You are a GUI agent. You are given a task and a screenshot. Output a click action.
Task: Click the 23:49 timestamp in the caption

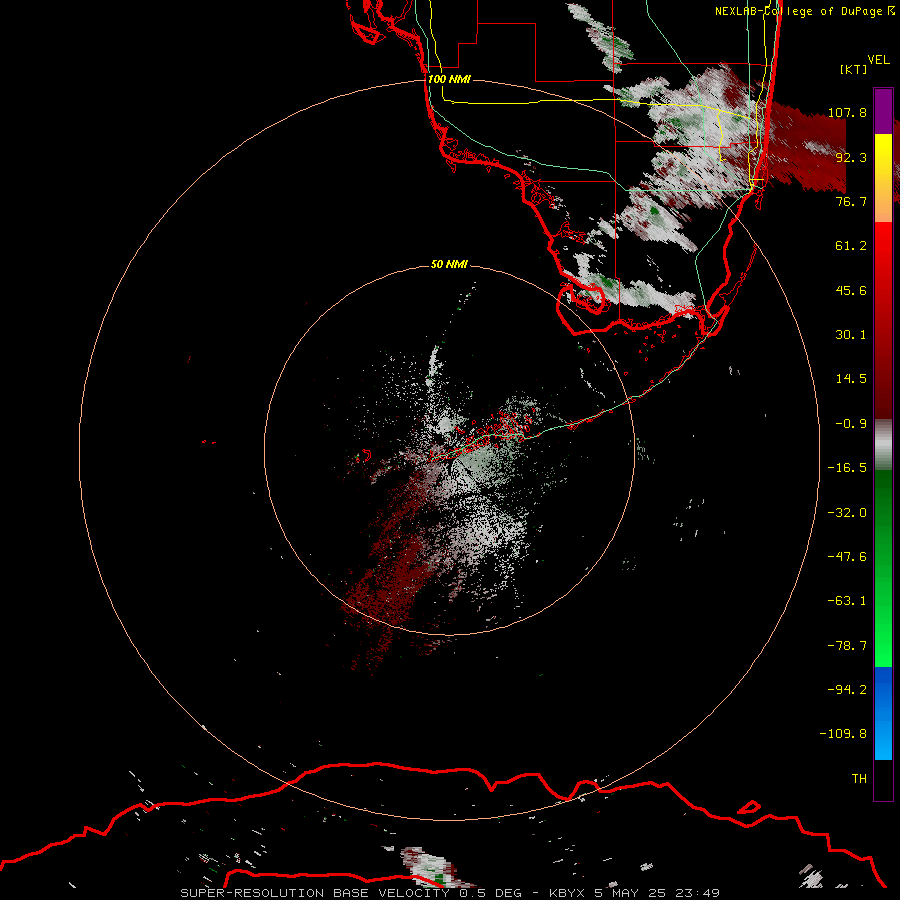pos(697,893)
